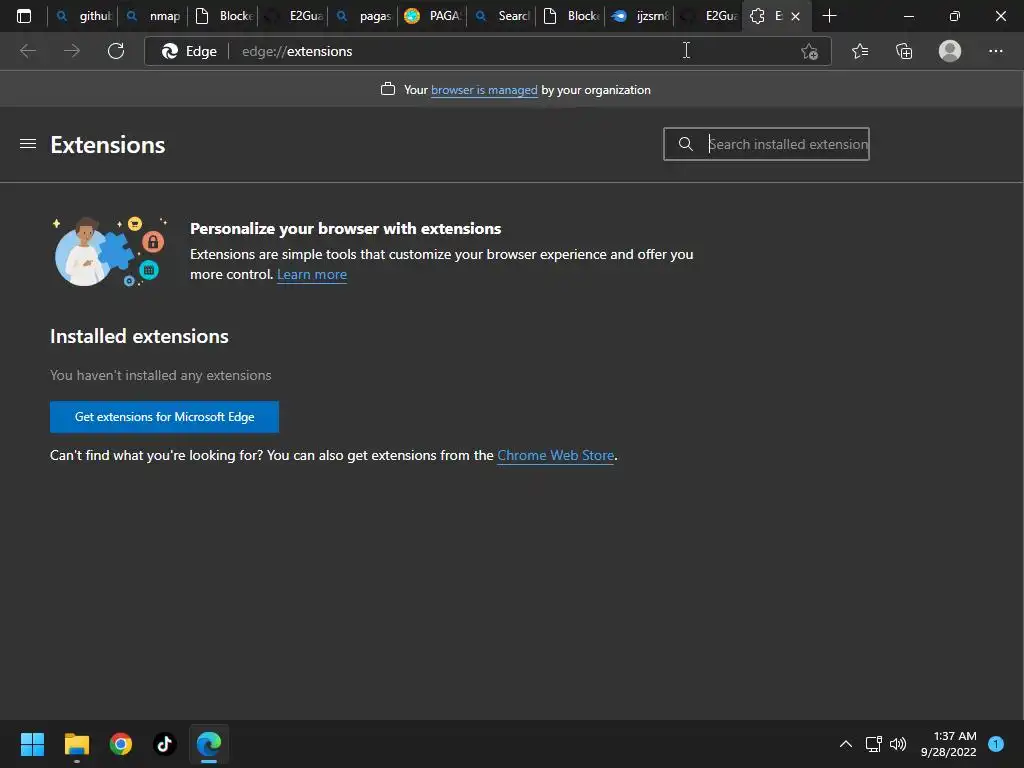1024x768 pixels.
Task: Open the Windows Start menu
Action: pyautogui.click(x=32, y=744)
